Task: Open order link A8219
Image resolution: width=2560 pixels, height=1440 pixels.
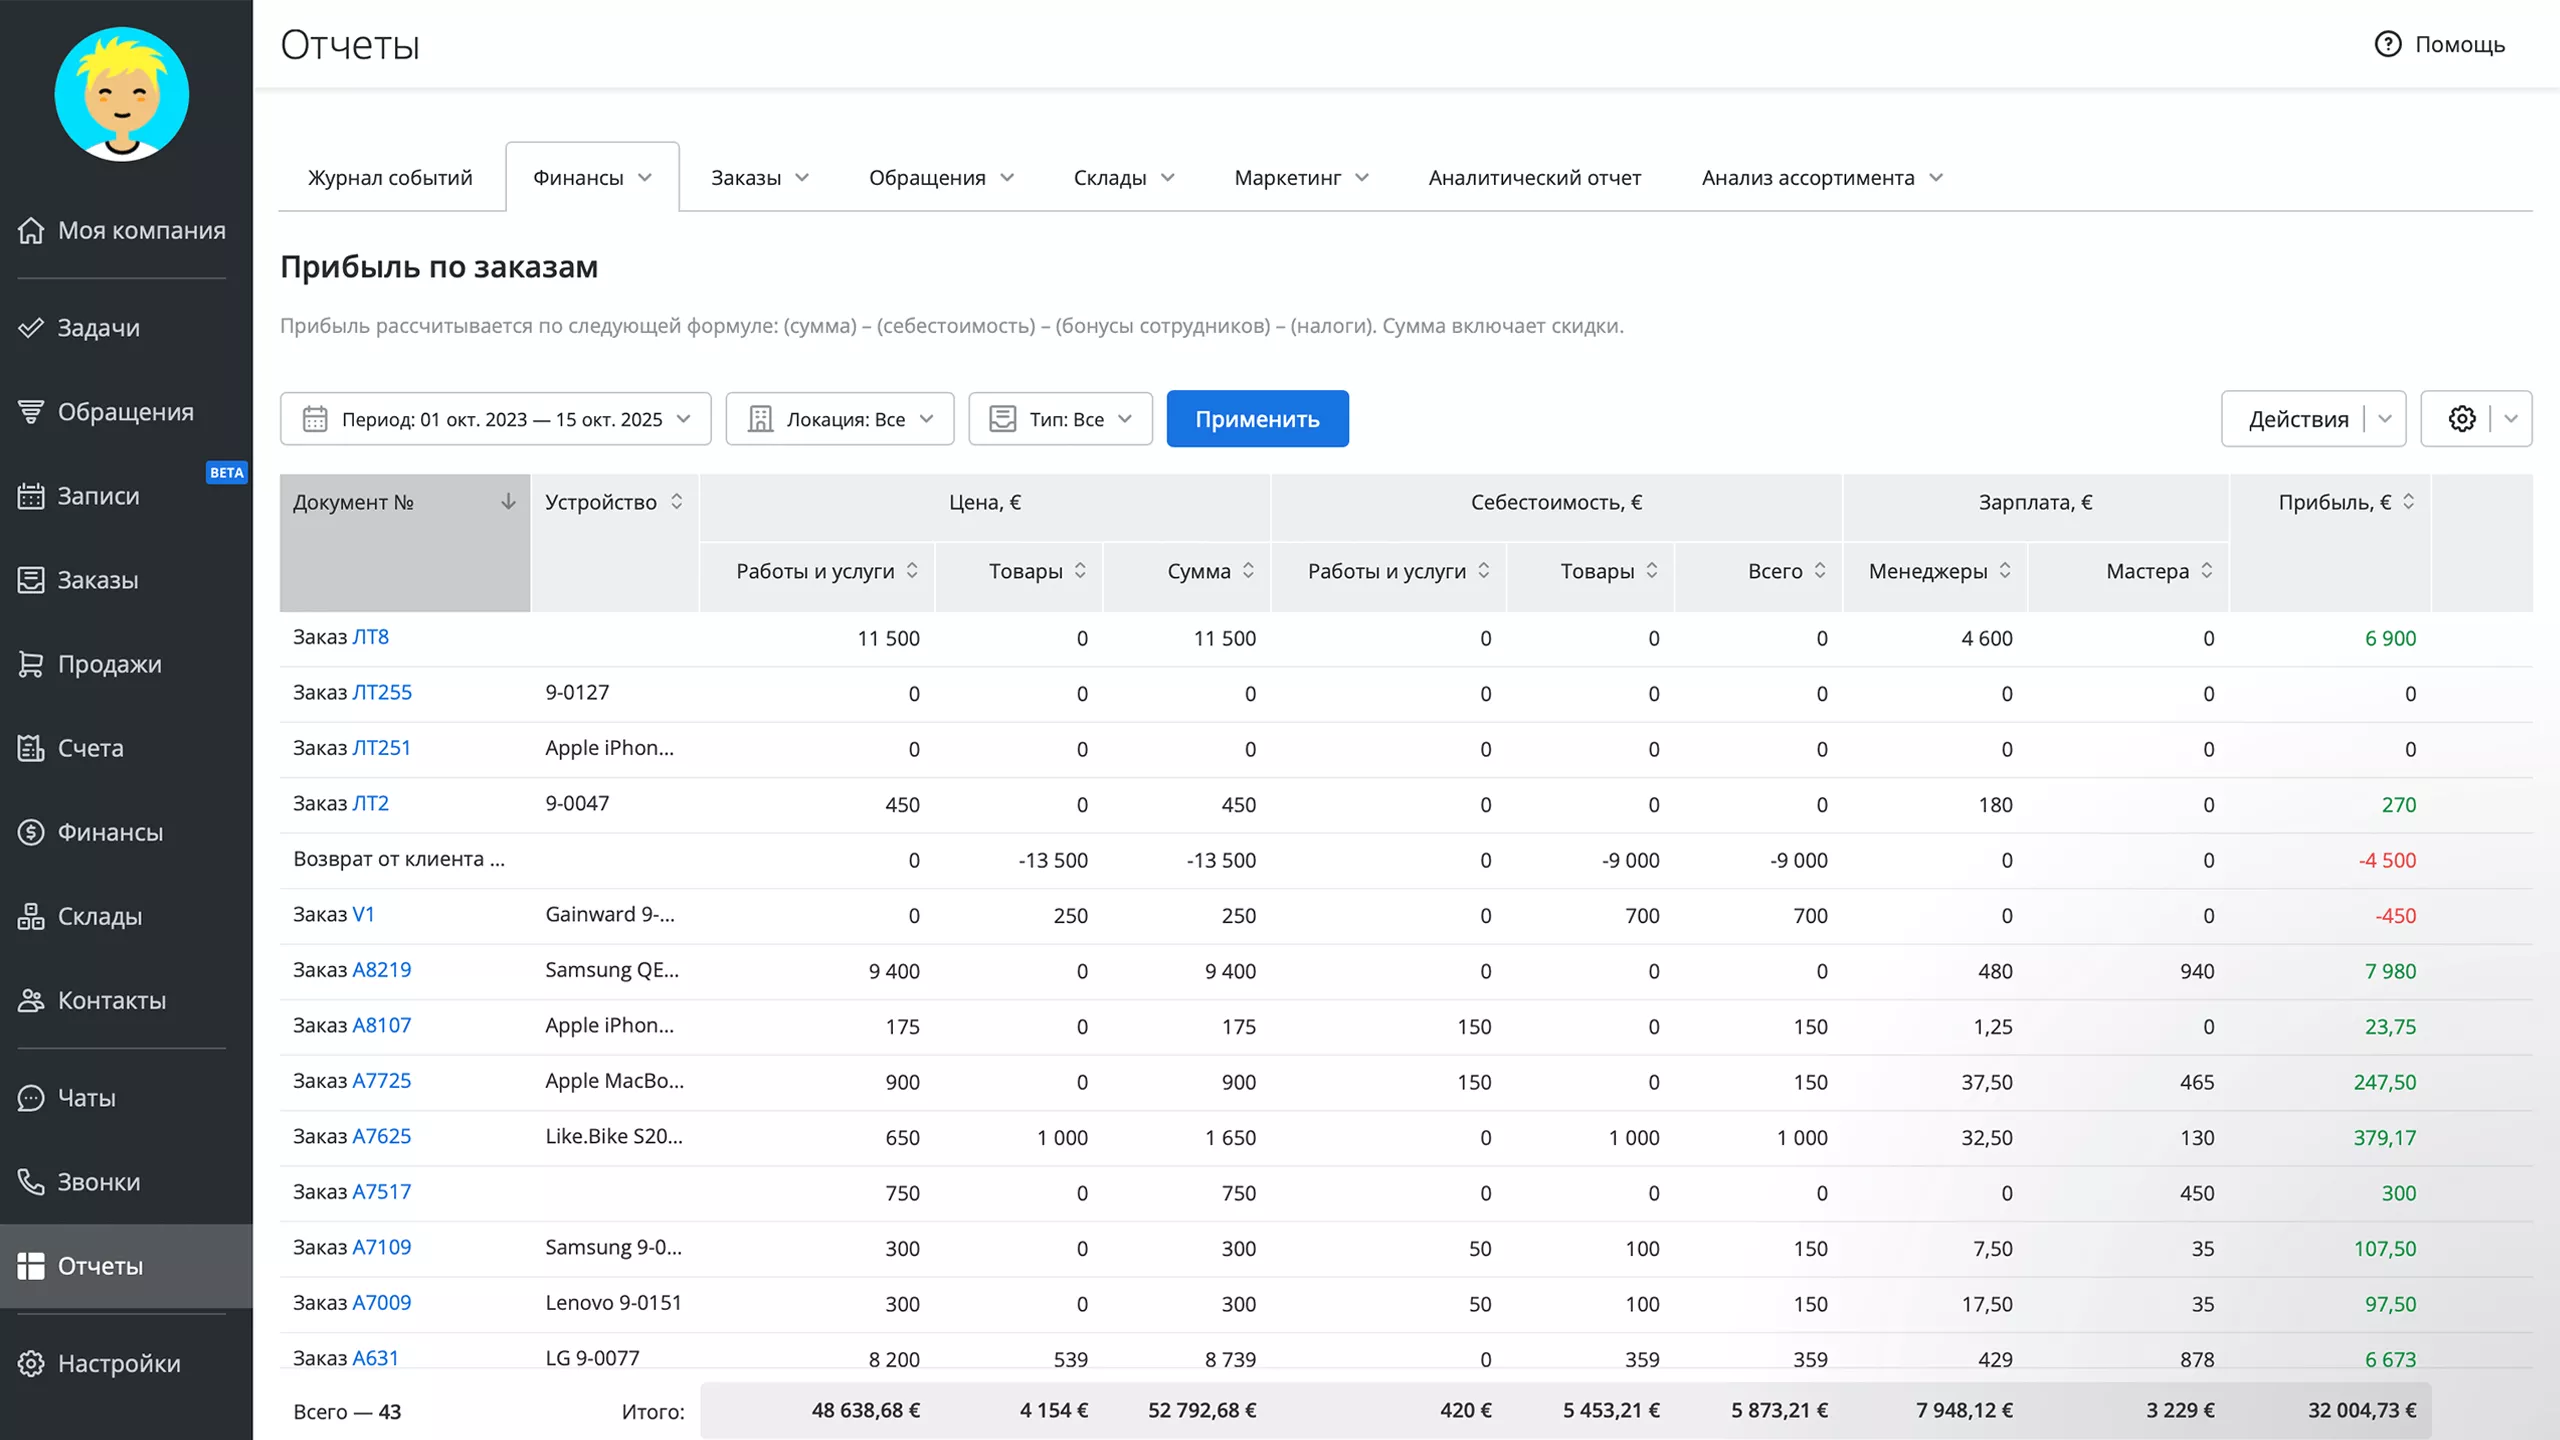Action: pos(381,970)
